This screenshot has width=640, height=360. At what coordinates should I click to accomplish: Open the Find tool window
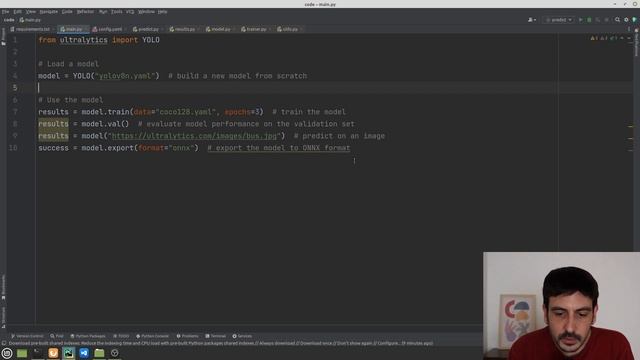(57, 336)
